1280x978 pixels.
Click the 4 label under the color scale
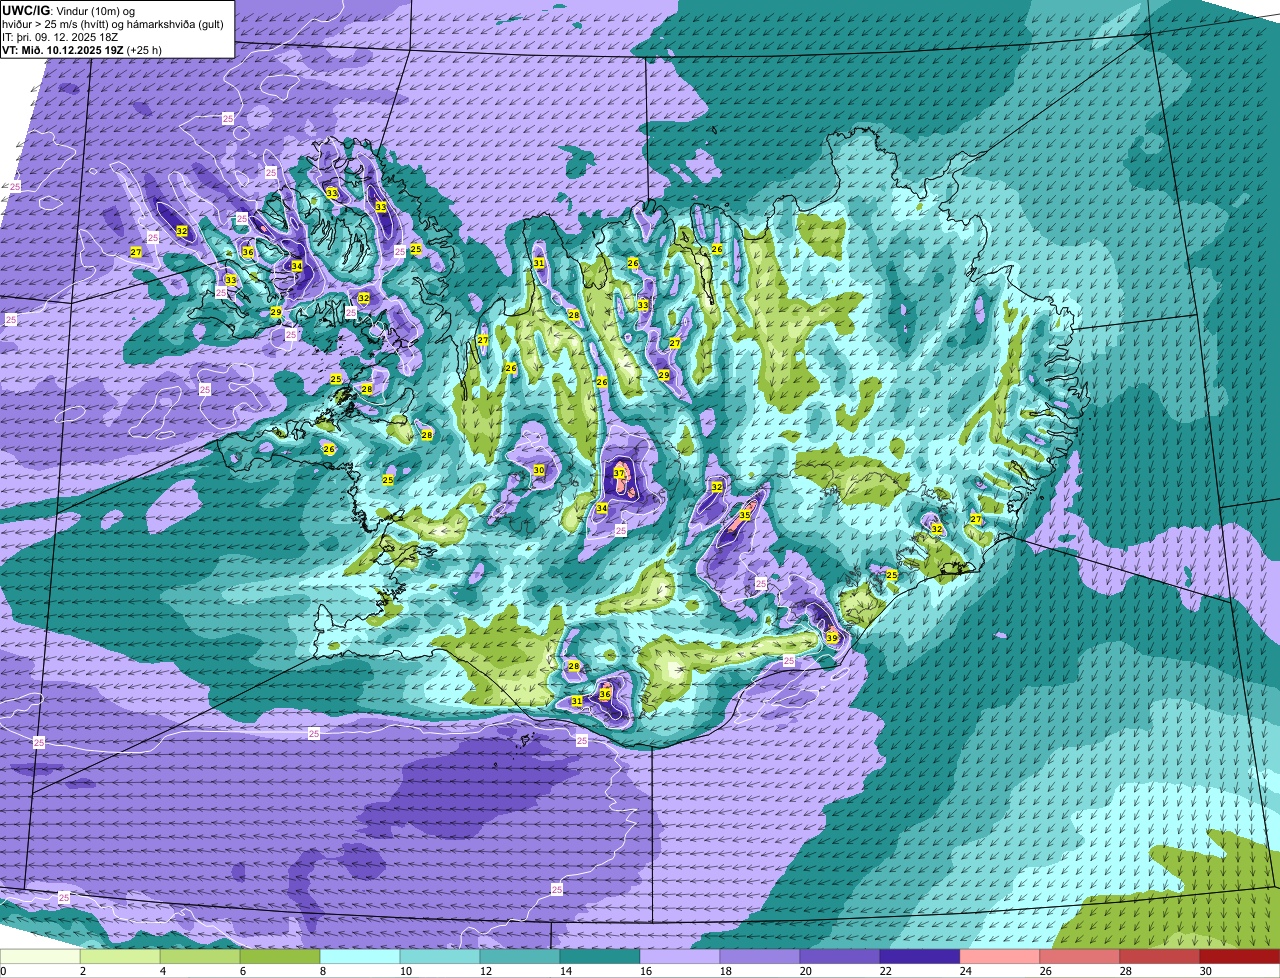click(162, 971)
